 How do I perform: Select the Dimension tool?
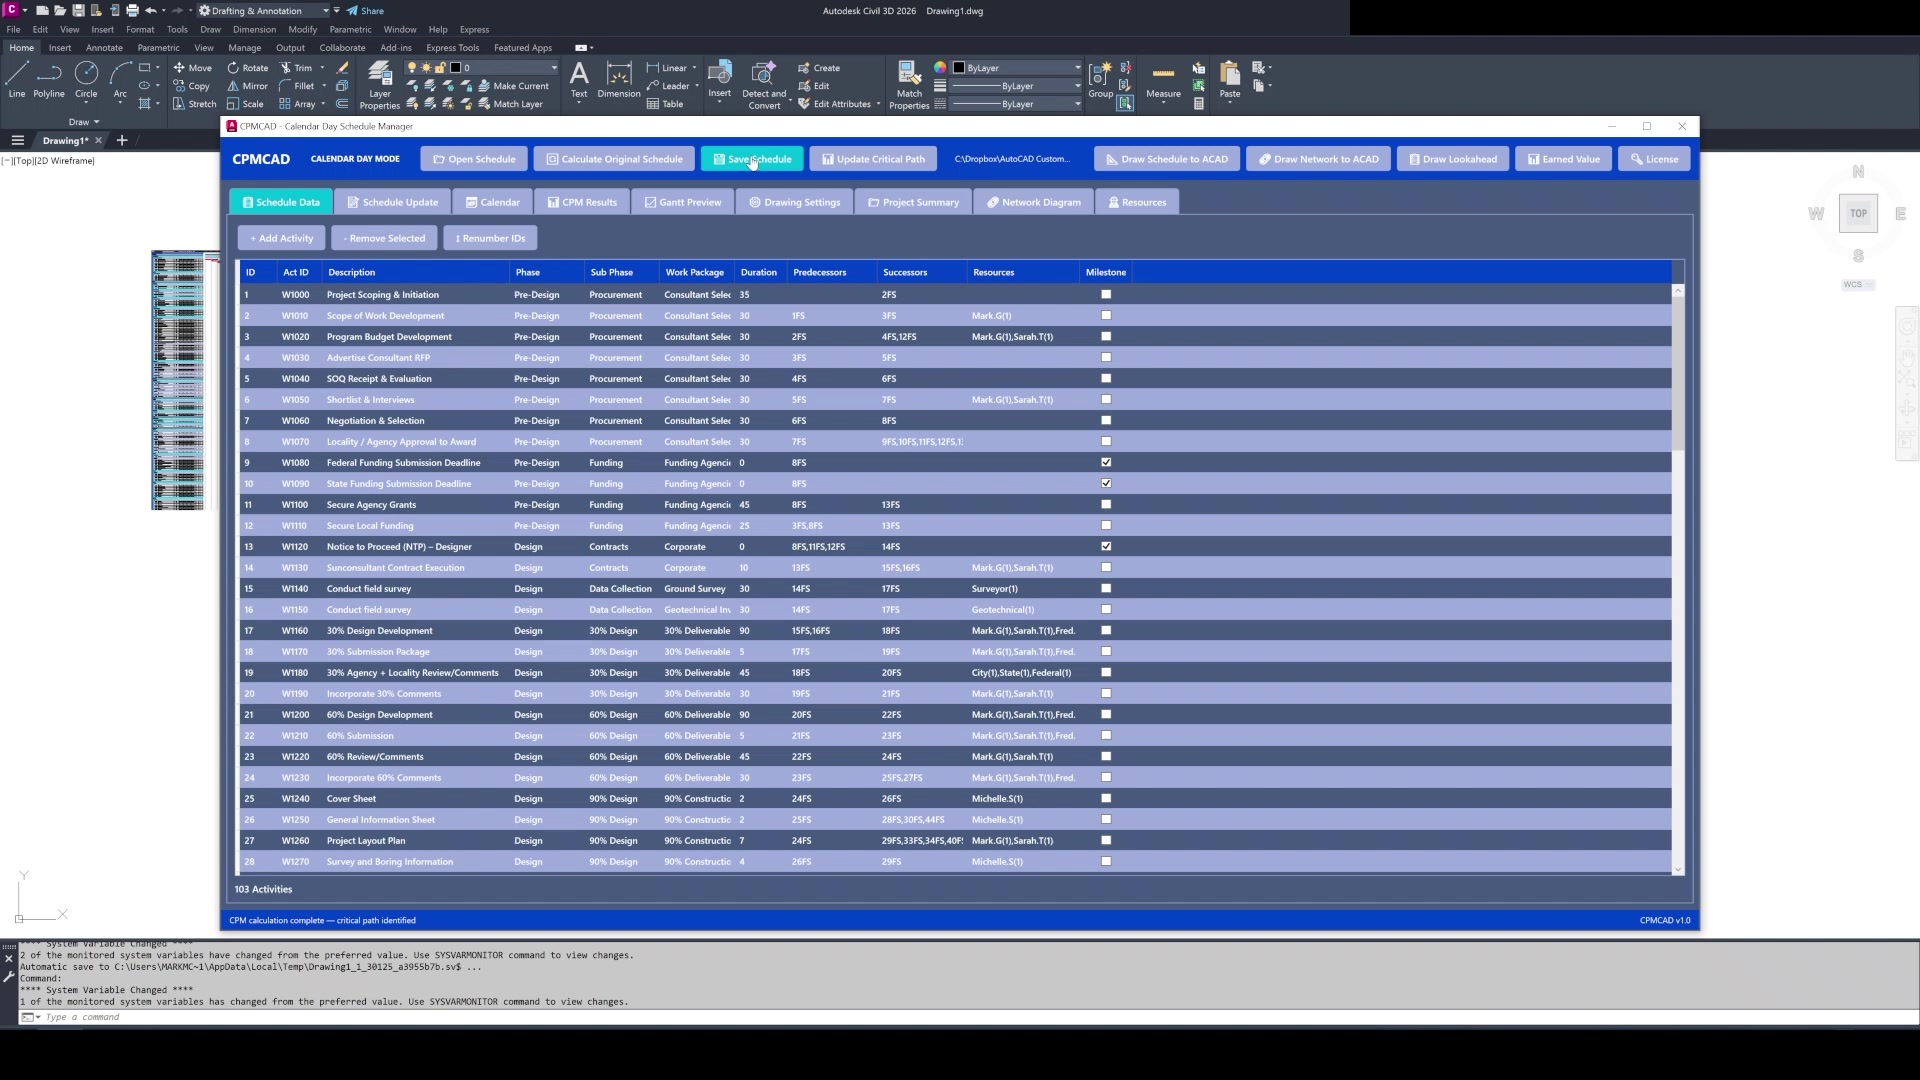point(619,79)
